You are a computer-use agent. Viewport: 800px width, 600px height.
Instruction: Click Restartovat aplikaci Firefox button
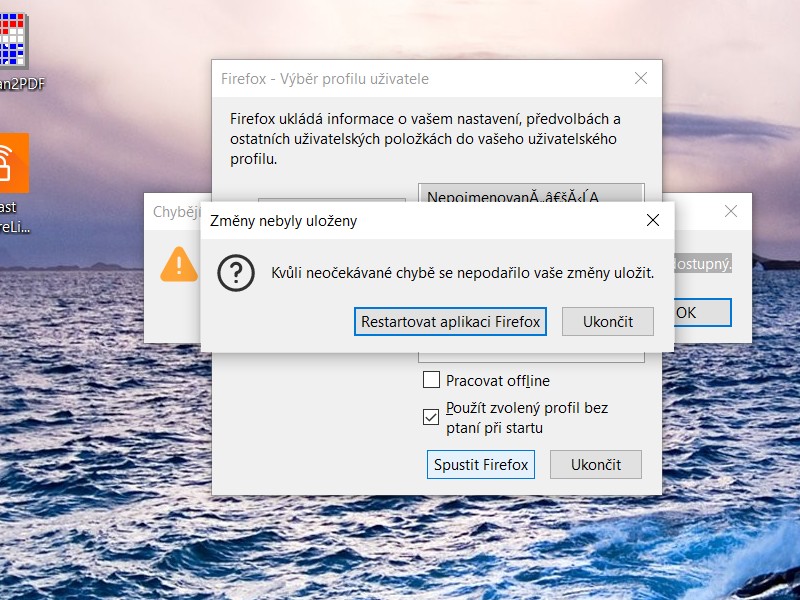[450, 321]
